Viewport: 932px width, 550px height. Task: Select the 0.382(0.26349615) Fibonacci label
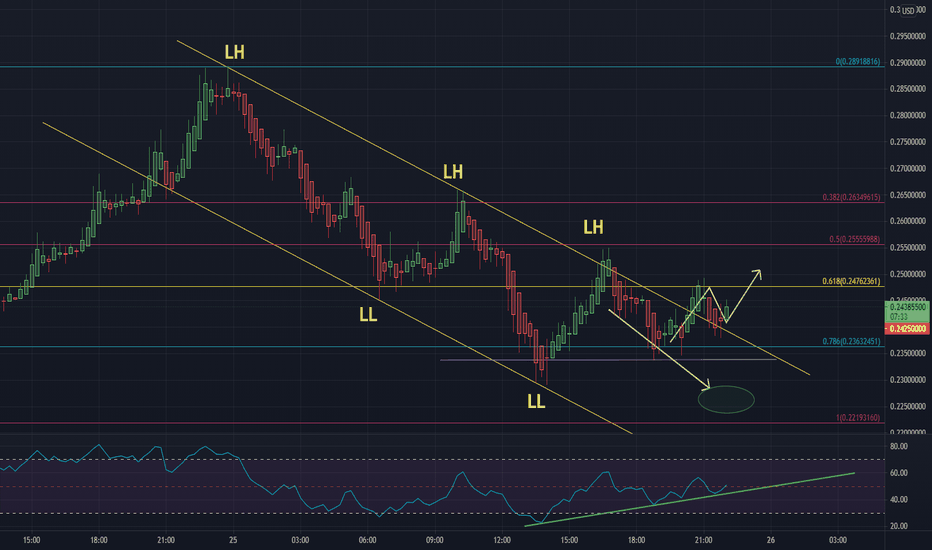(851, 197)
